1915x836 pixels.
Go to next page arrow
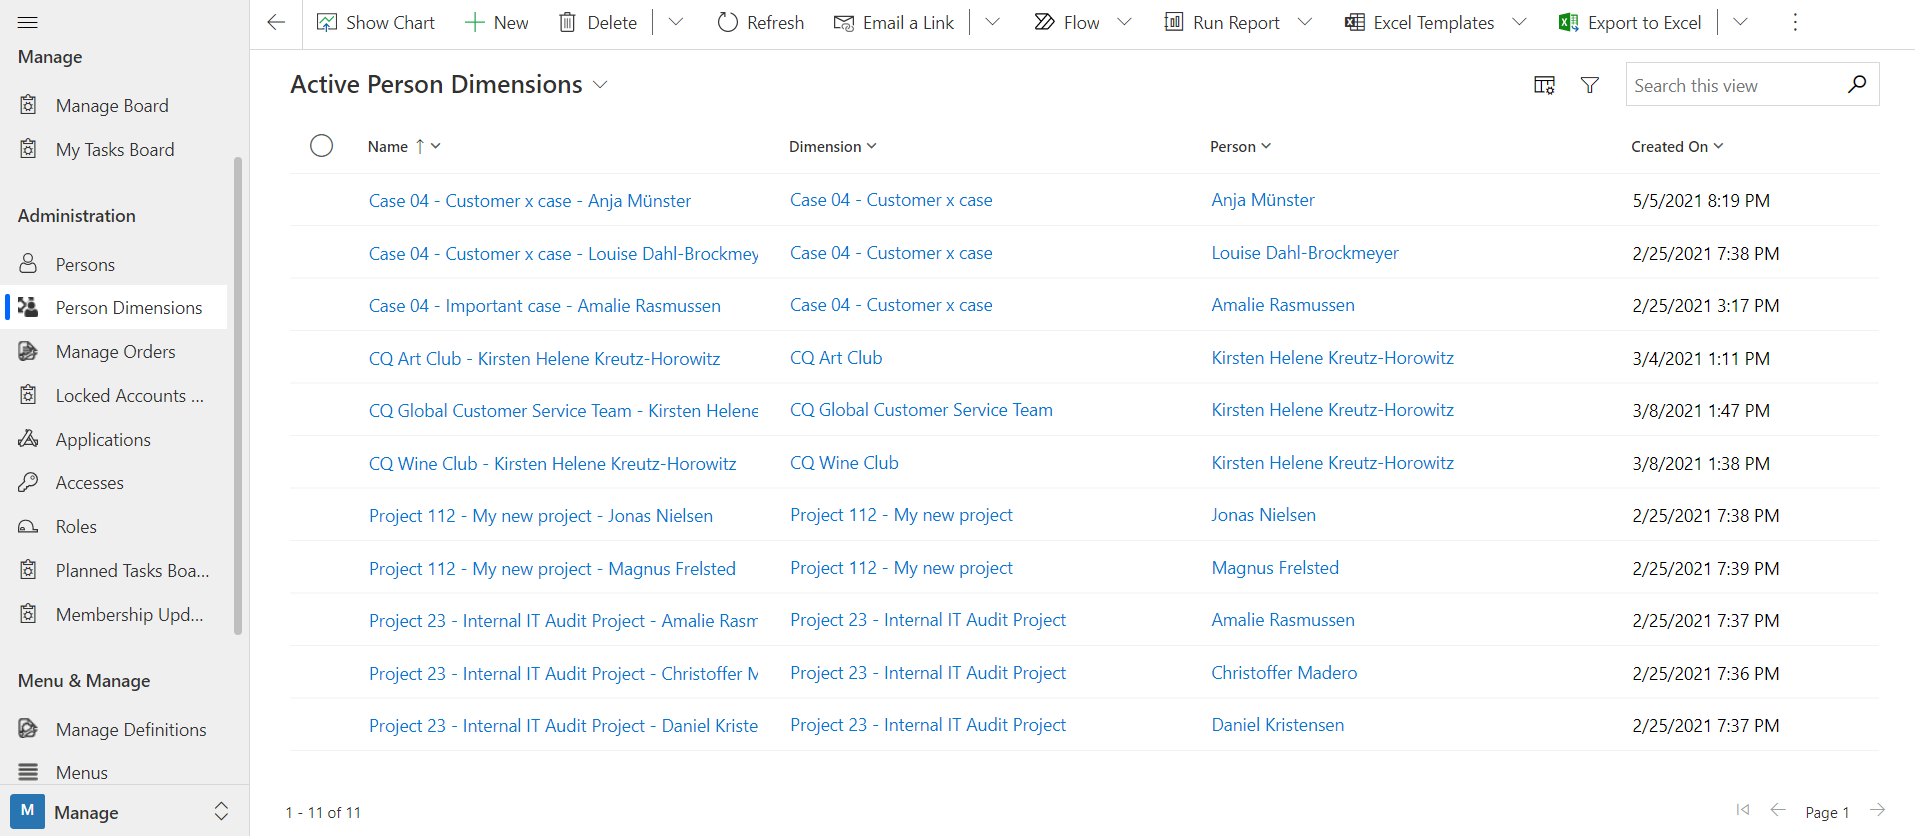point(1877,810)
